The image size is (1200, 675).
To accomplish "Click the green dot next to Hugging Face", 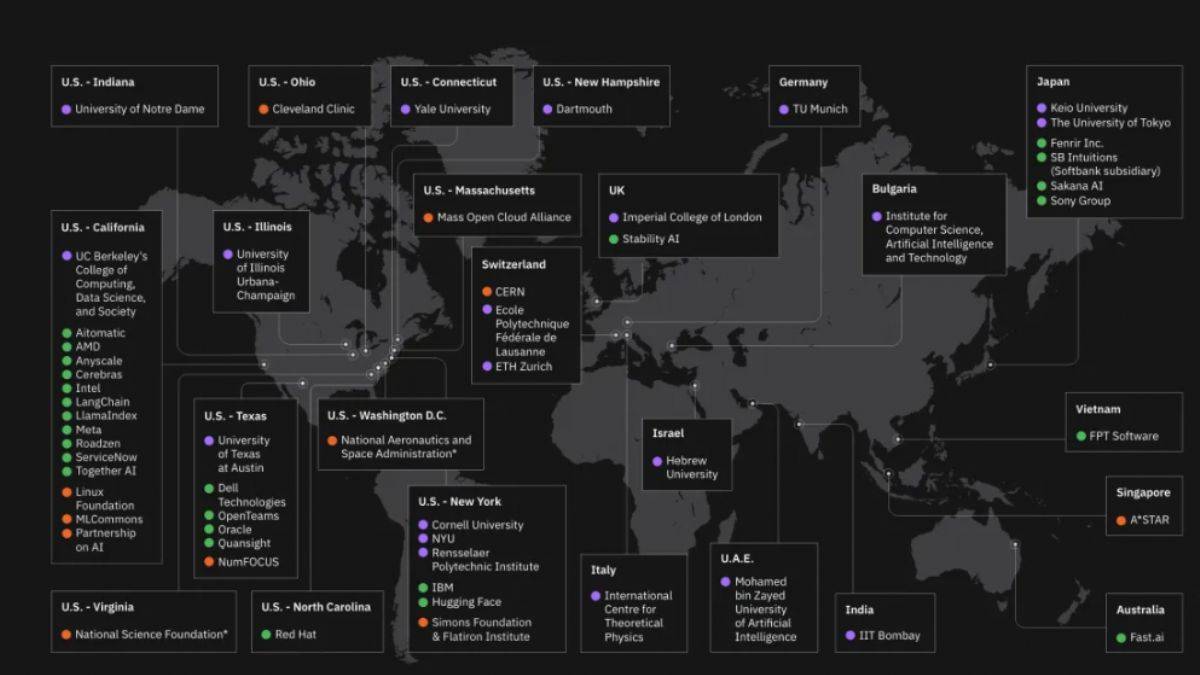I will 423,602.
